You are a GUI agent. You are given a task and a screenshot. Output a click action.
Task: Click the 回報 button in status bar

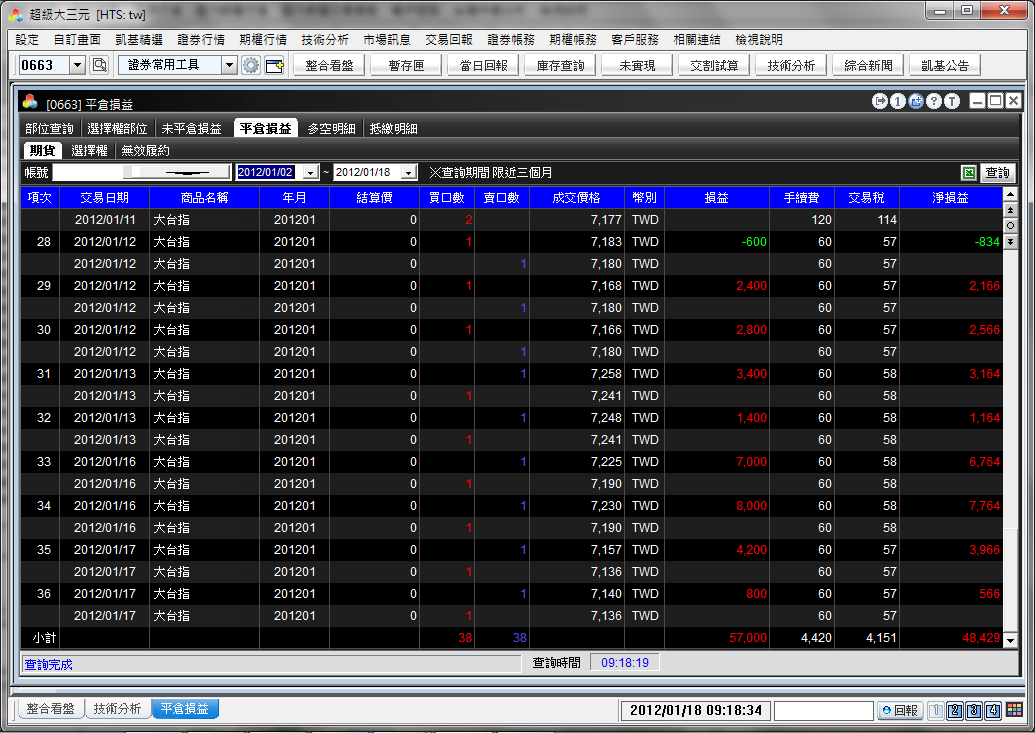(900, 711)
